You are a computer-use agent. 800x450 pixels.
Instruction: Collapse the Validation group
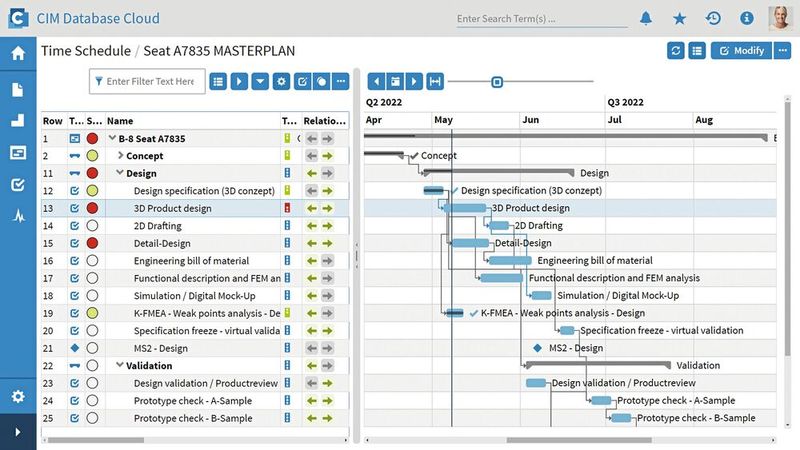(x=120, y=365)
